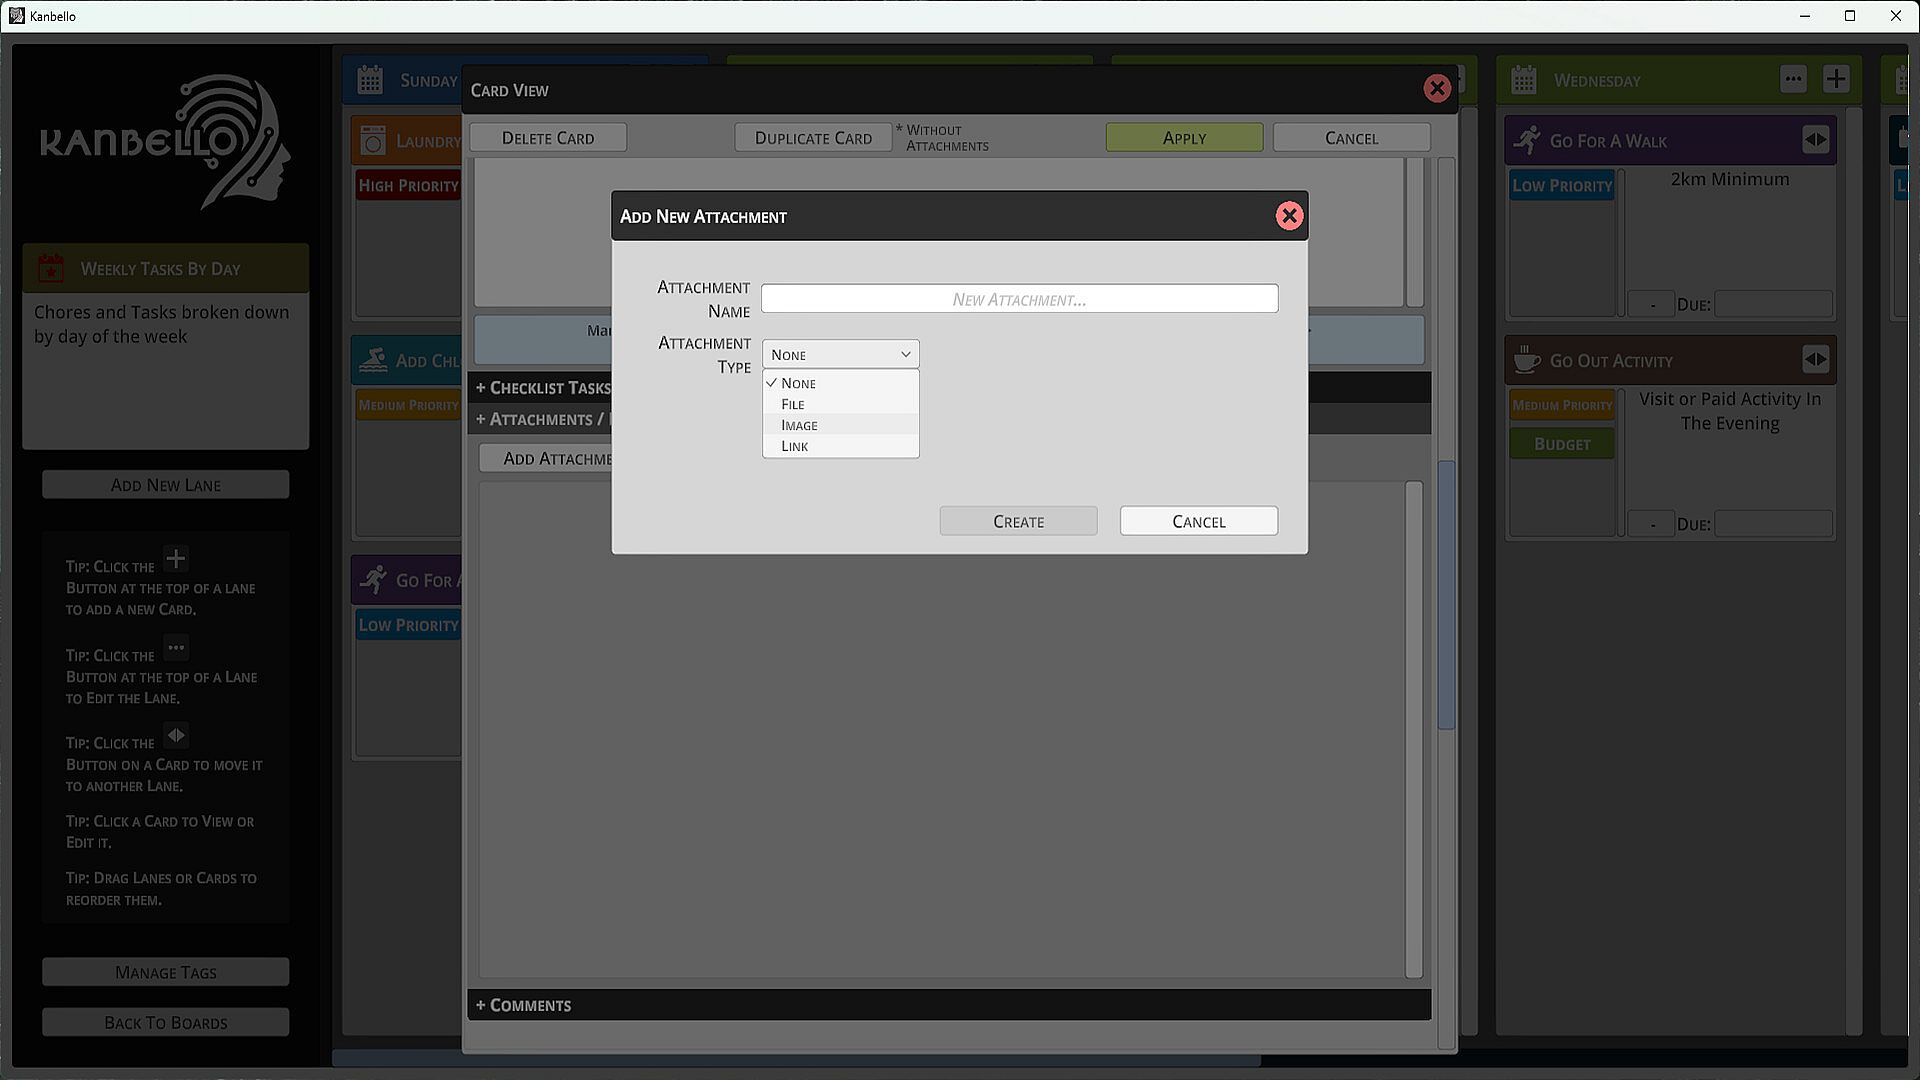Viewport: 1920px width, 1080px height.
Task: Click the Attachment Name input field
Action: coord(1019,299)
